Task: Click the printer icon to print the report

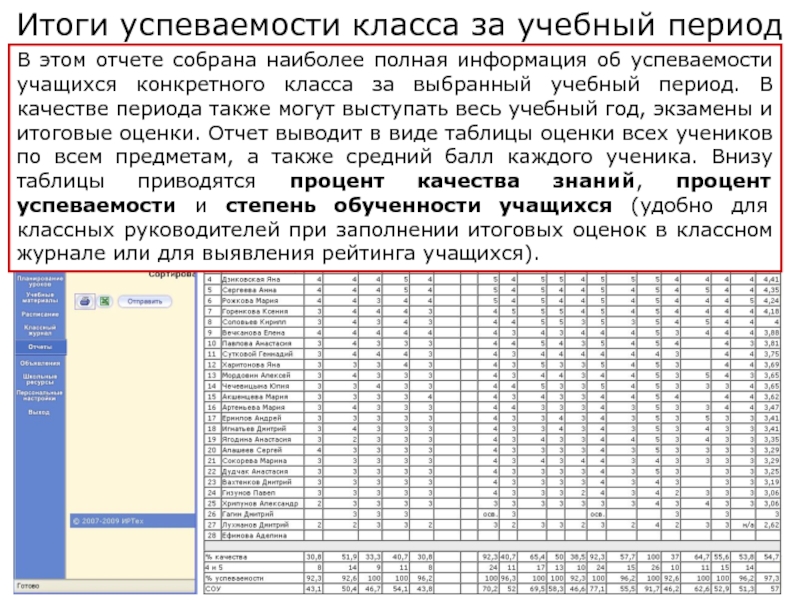Action: pyautogui.click(x=85, y=302)
